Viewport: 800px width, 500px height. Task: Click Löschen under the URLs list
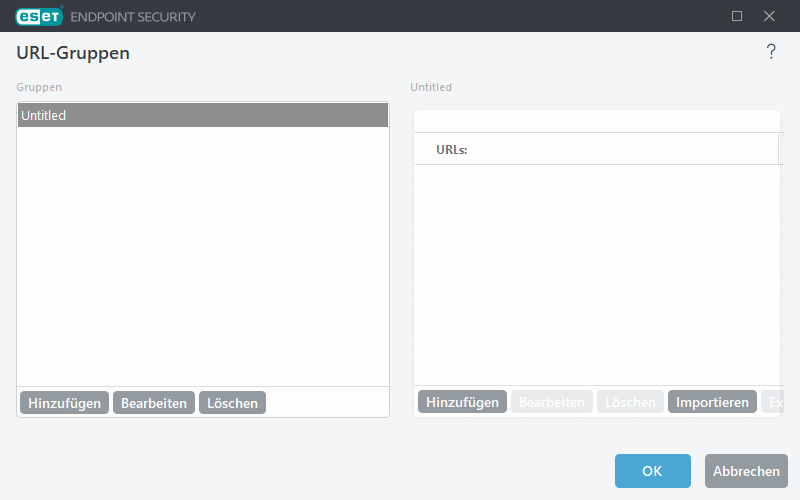coord(630,402)
